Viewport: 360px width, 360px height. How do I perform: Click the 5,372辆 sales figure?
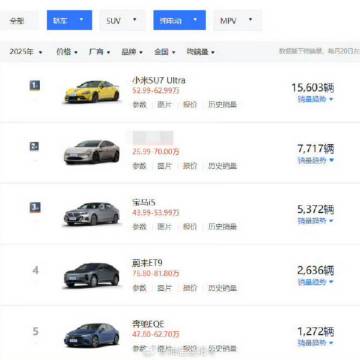[315, 209]
